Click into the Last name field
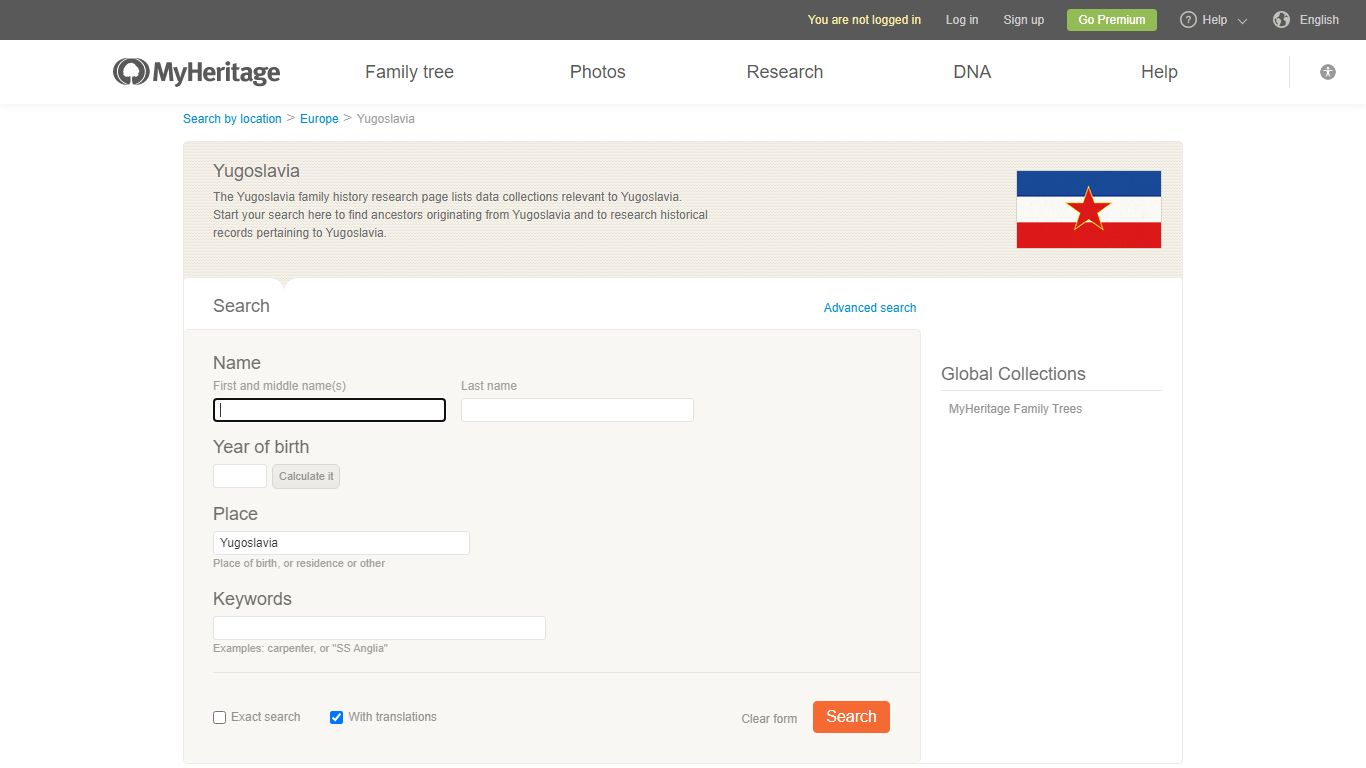The width and height of the screenshot is (1366, 768). (x=577, y=410)
